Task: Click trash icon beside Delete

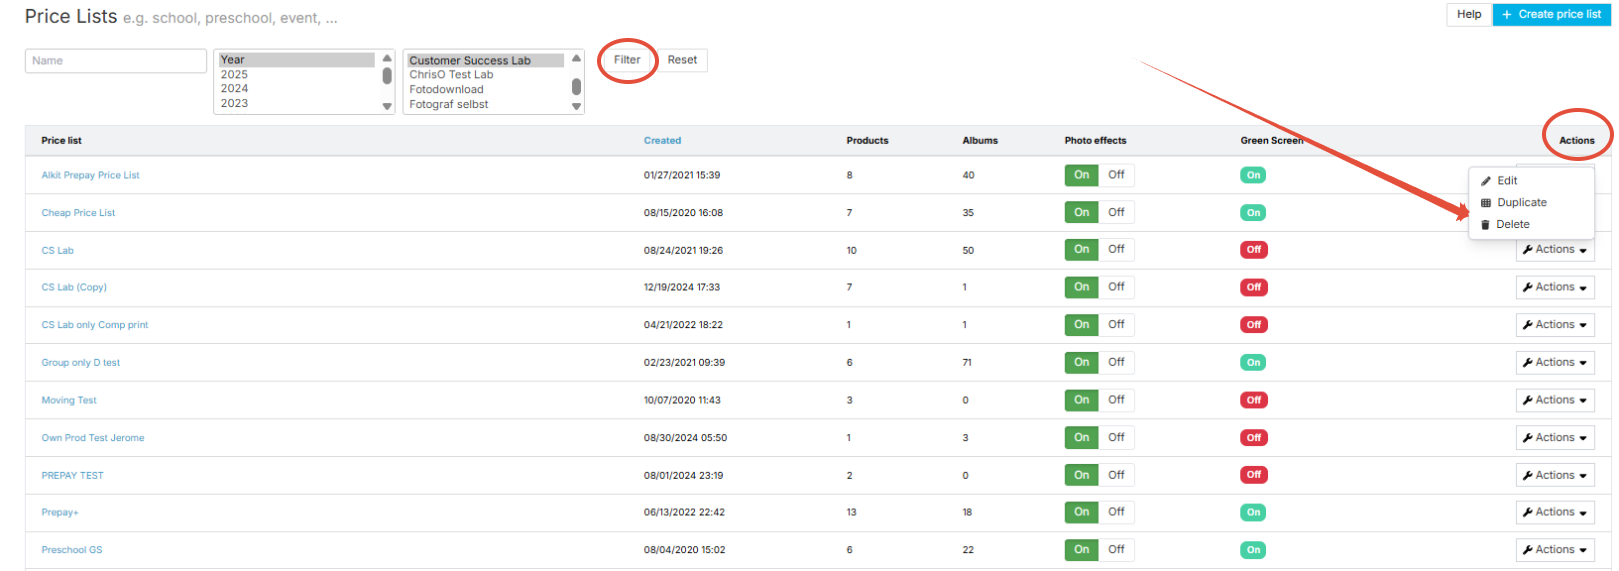Action: pos(1486,225)
